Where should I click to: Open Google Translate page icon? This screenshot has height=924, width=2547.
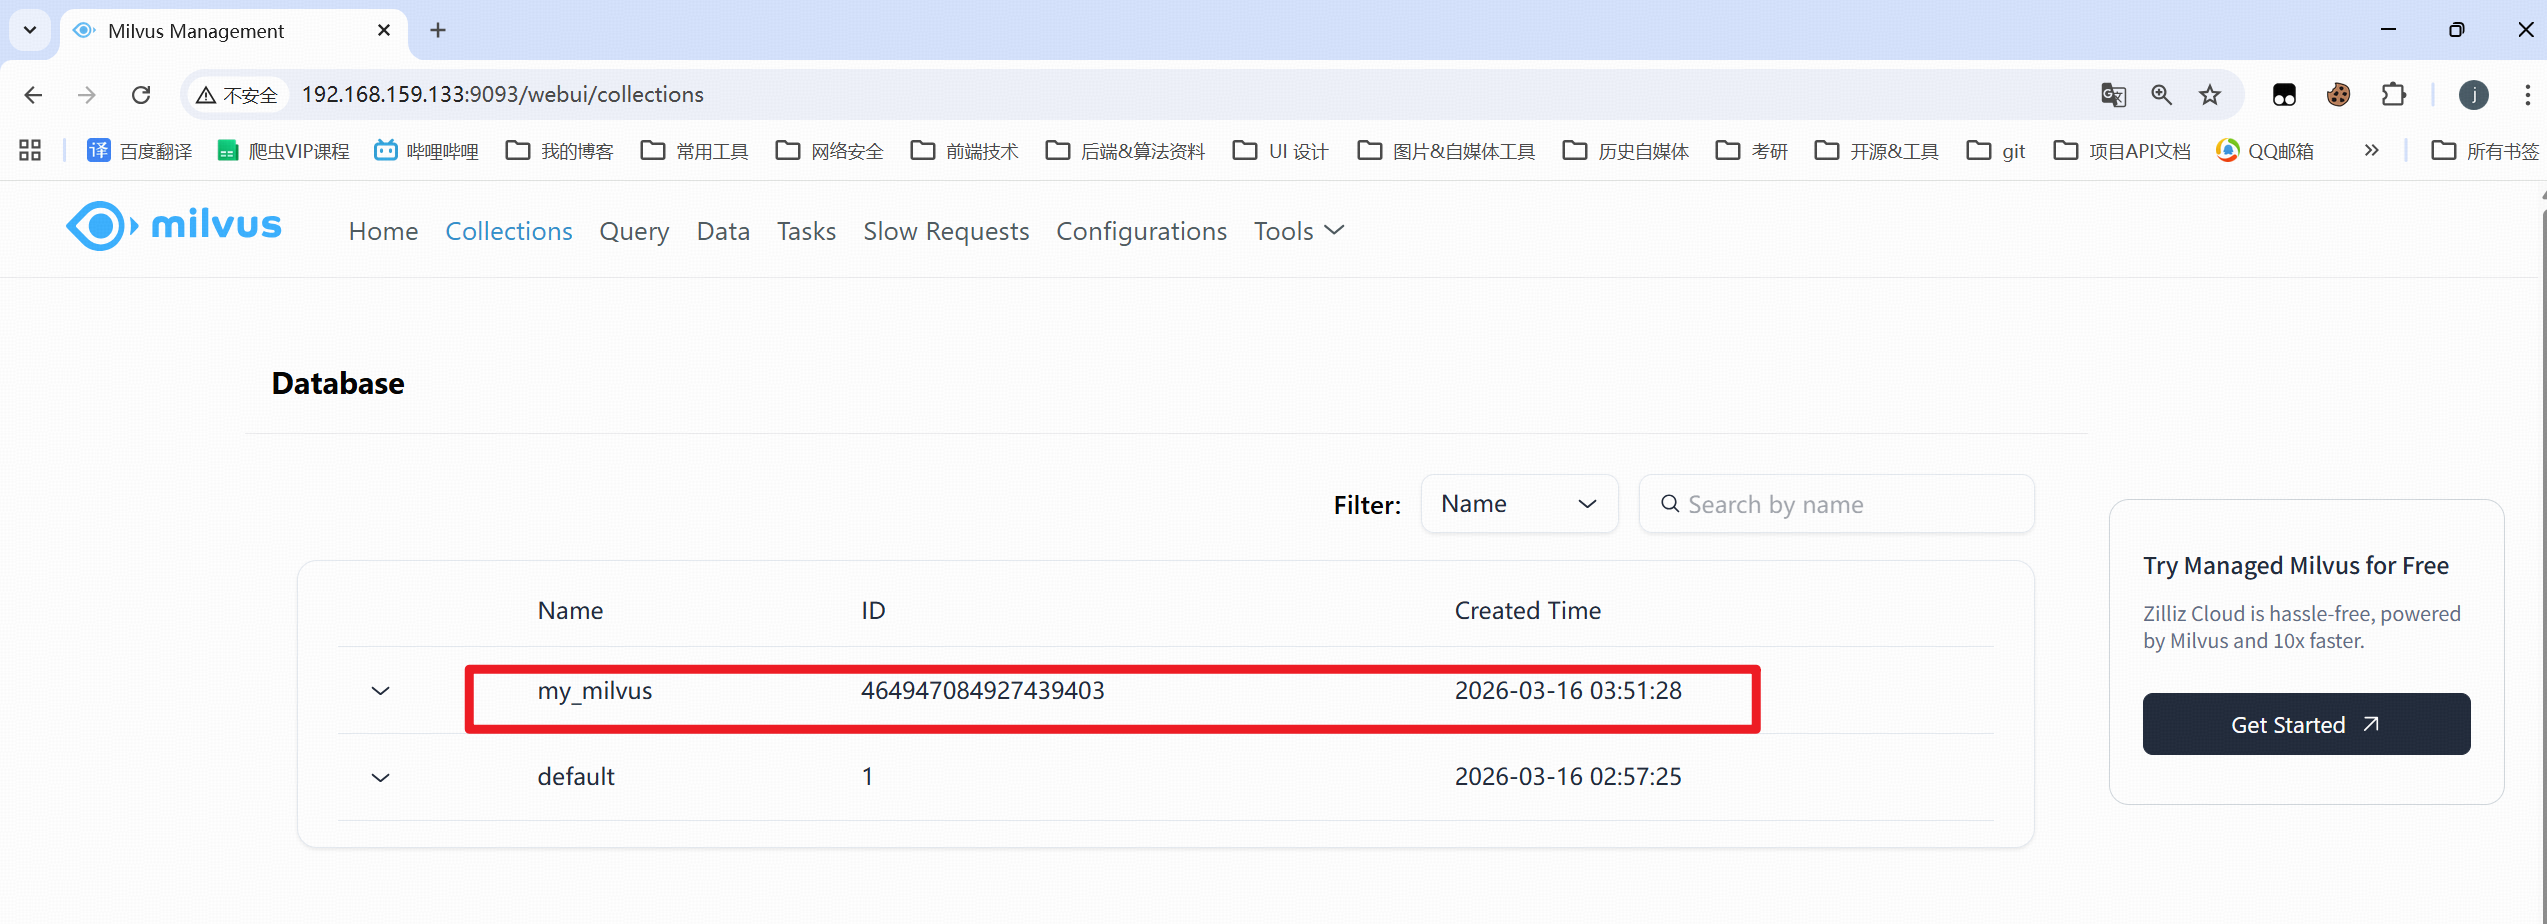2113,95
